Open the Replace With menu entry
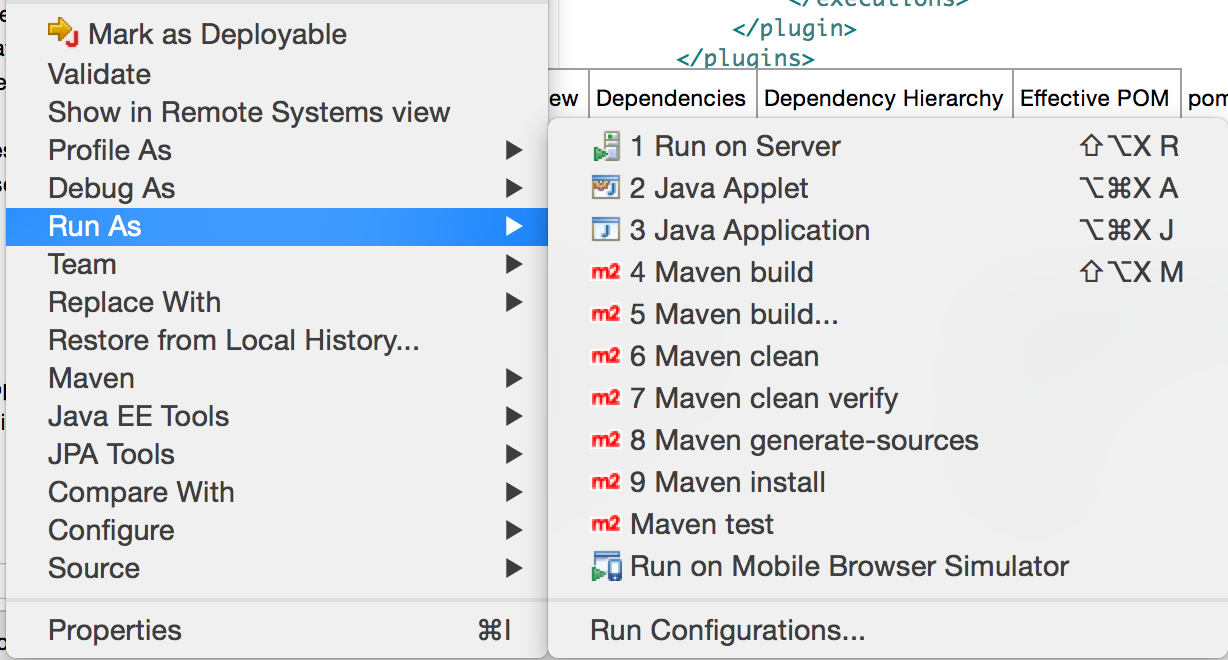This screenshot has height=660, width=1228. pyautogui.click(x=277, y=302)
